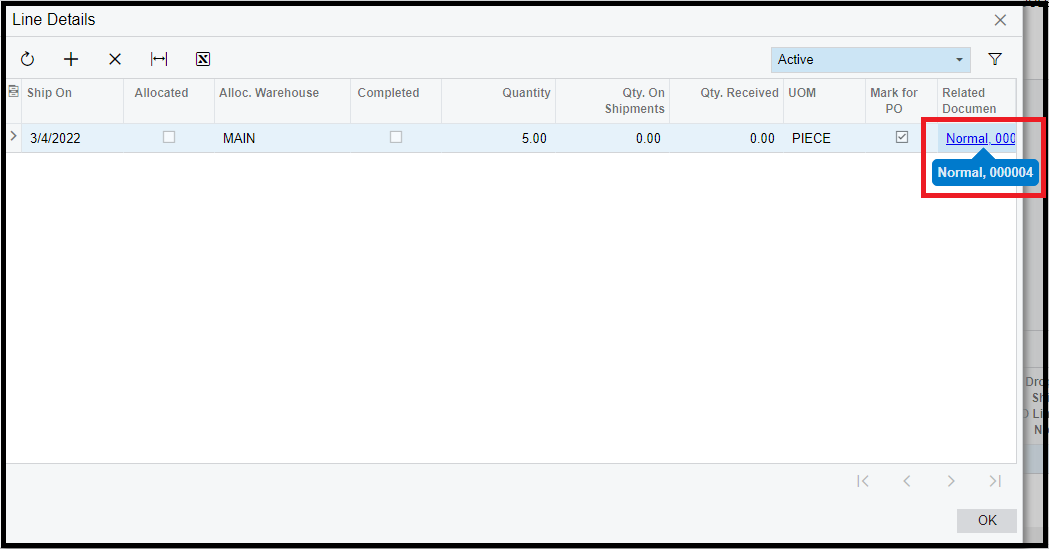Toggle the Completed checkbox in the row
This screenshot has width=1049, height=549.
coord(396,138)
